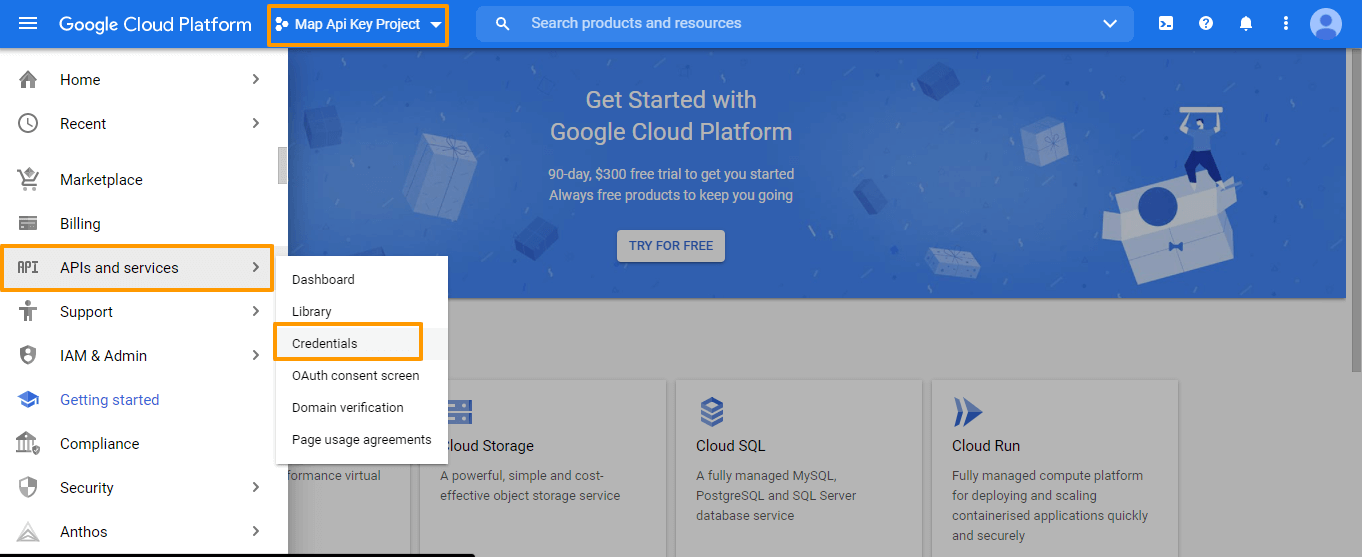
Task: Open Map Api Key Project selector dropdown
Action: coord(358,24)
